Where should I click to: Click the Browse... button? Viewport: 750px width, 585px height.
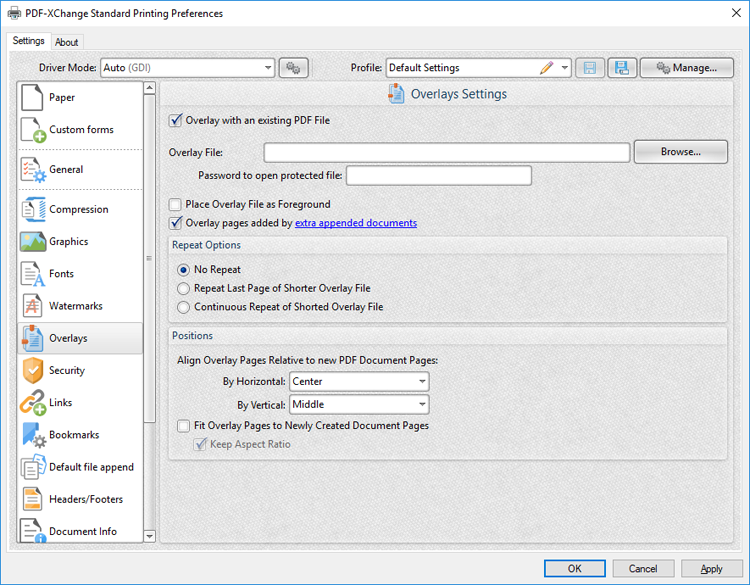[x=680, y=152]
